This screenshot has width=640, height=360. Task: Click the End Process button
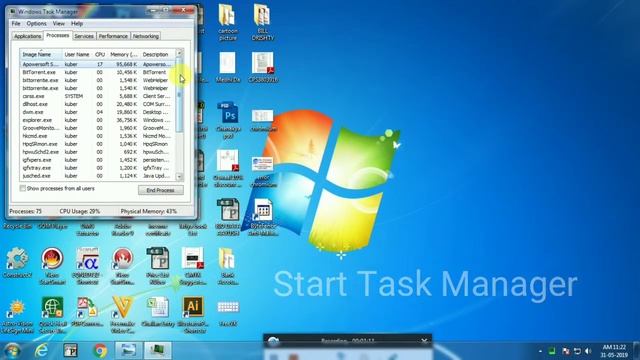tap(160, 190)
